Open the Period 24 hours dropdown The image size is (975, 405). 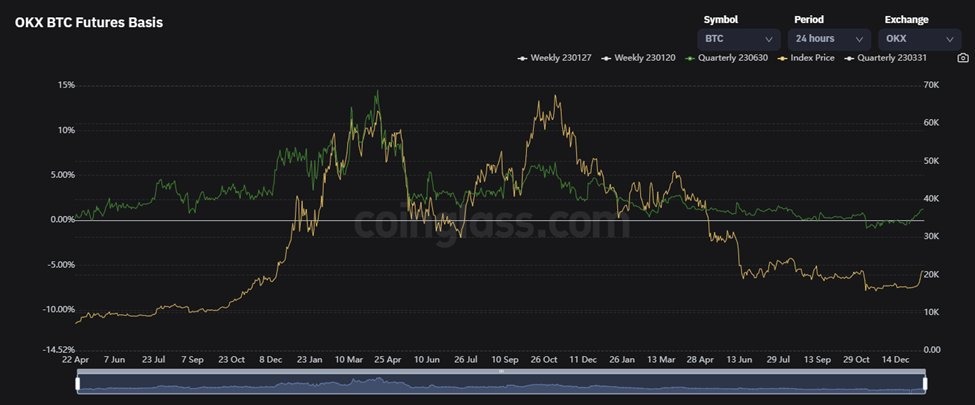click(829, 39)
